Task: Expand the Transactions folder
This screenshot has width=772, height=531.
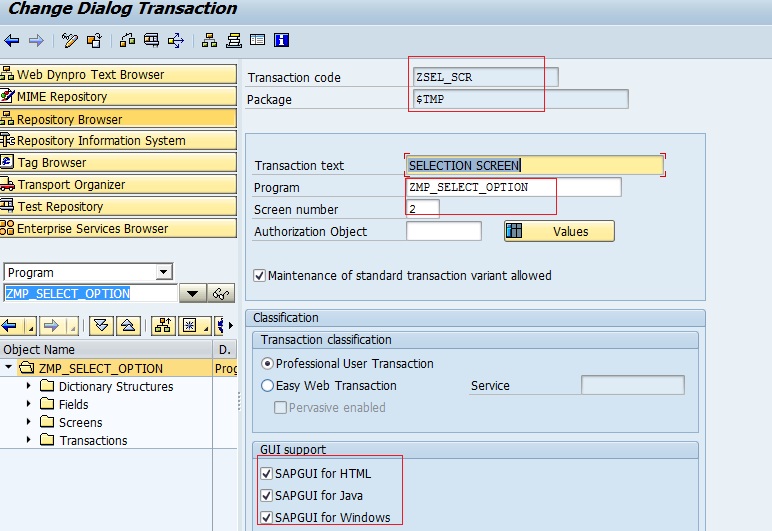Action: click(x=29, y=439)
